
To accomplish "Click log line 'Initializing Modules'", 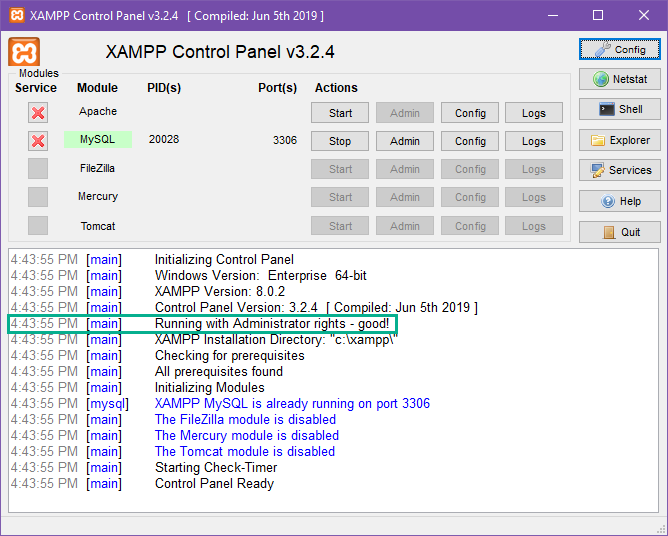I will pyautogui.click(x=210, y=388).
